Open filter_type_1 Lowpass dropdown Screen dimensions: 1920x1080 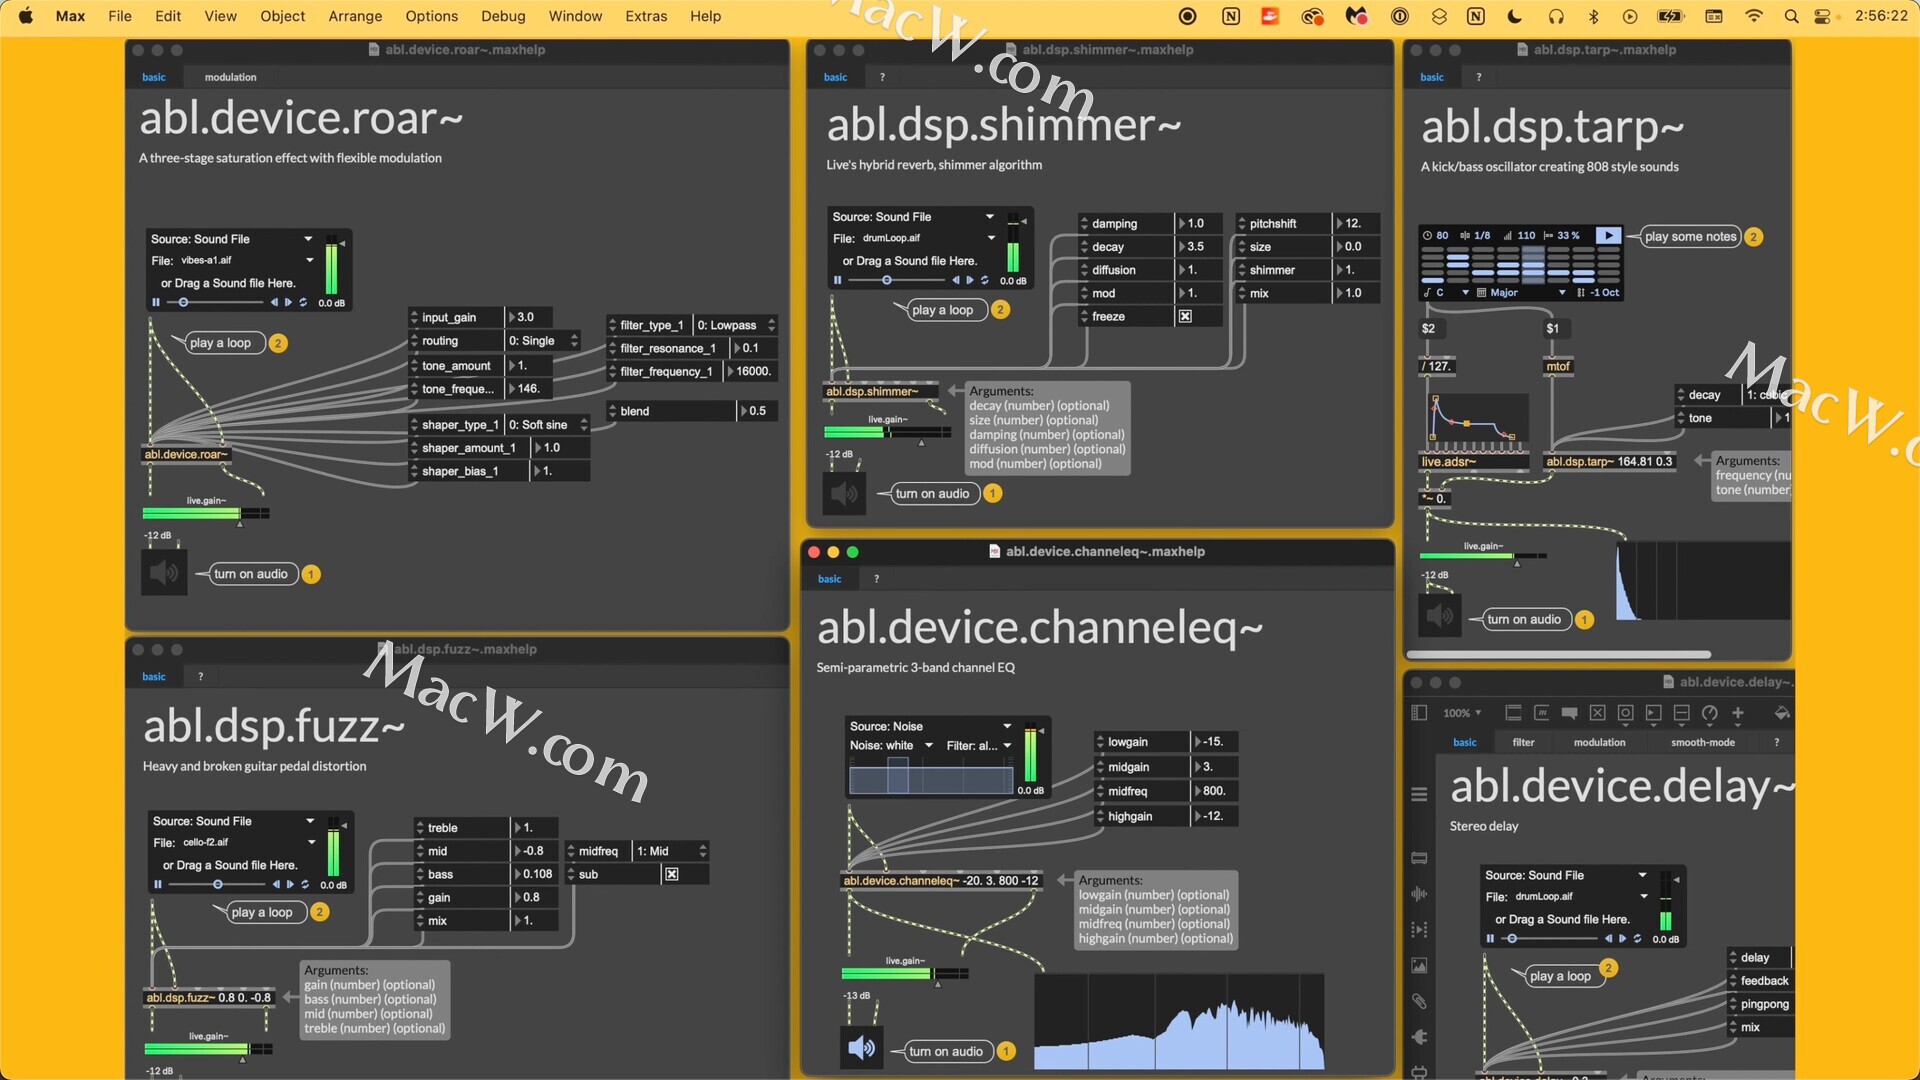point(735,325)
